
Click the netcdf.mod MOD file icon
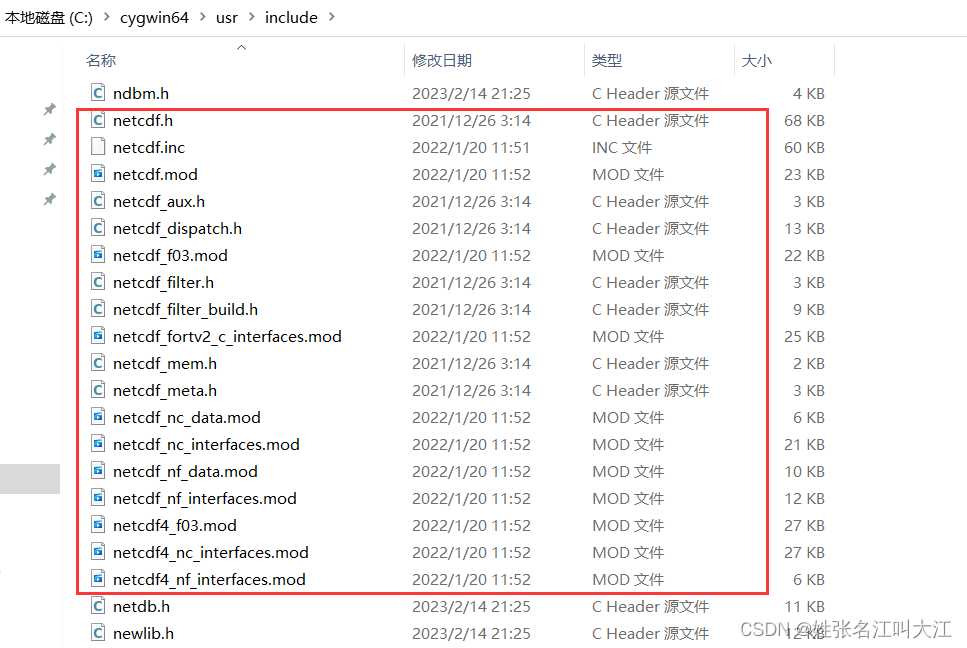(x=97, y=174)
